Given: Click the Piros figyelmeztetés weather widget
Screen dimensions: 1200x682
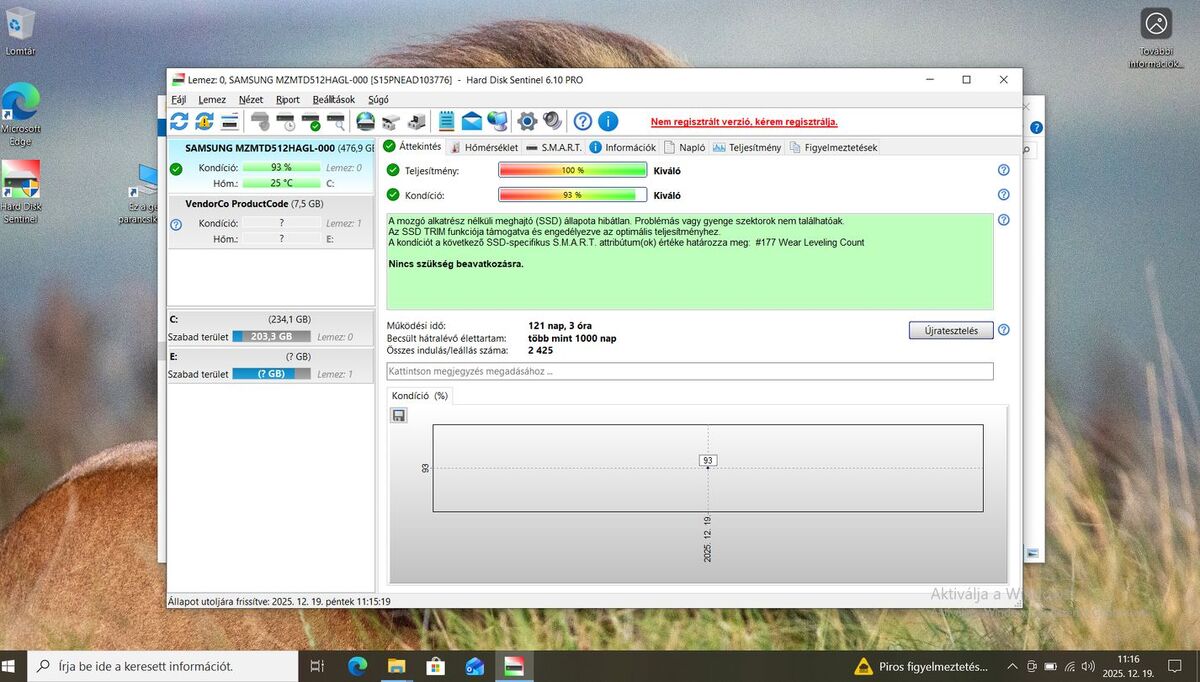Looking at the screenshot, I should coord(921,666).
